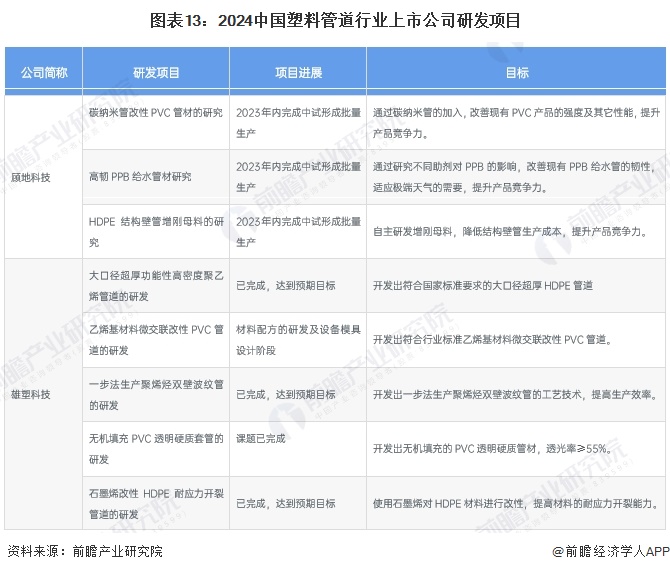This screenshot has height=572, width=670.
Task: Click goal text 开发出一步法生产聚烯烃双壁波纹管的工艺技术
Action: [x=516, y=395]
